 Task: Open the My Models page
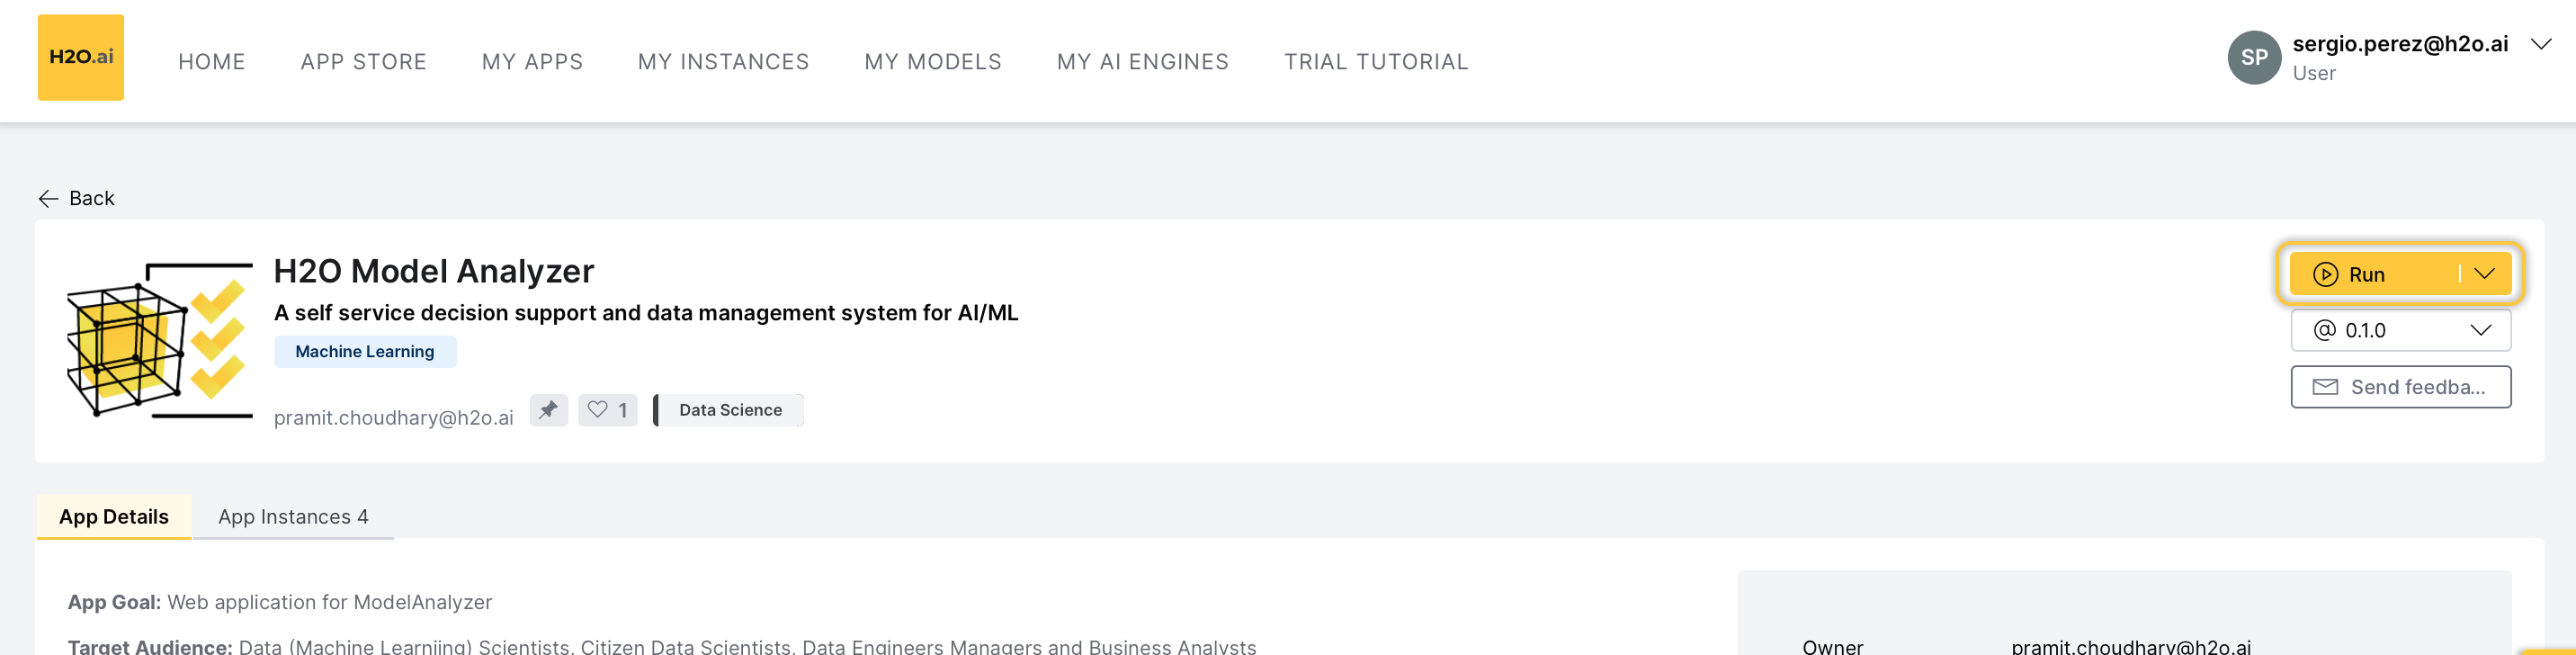coord(932,62)
